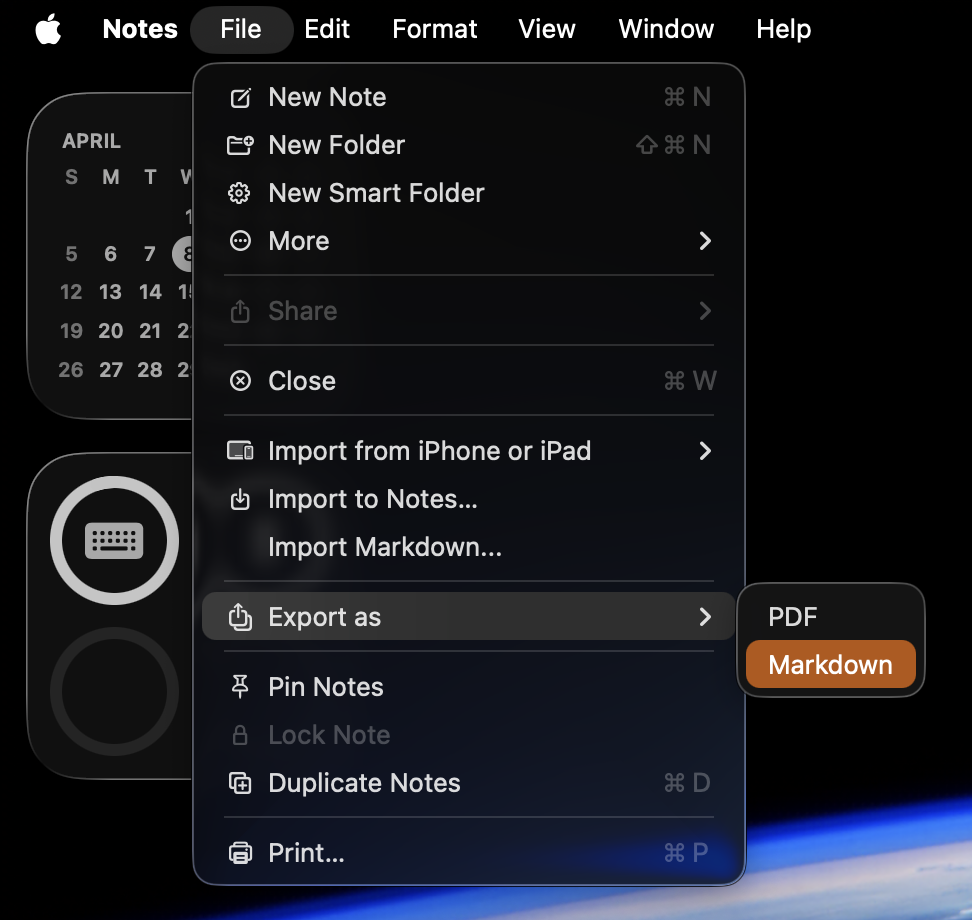Open the View menu
Image resolution: width=972 pixels, height=920 pixels.
click(x=547, y=30)
